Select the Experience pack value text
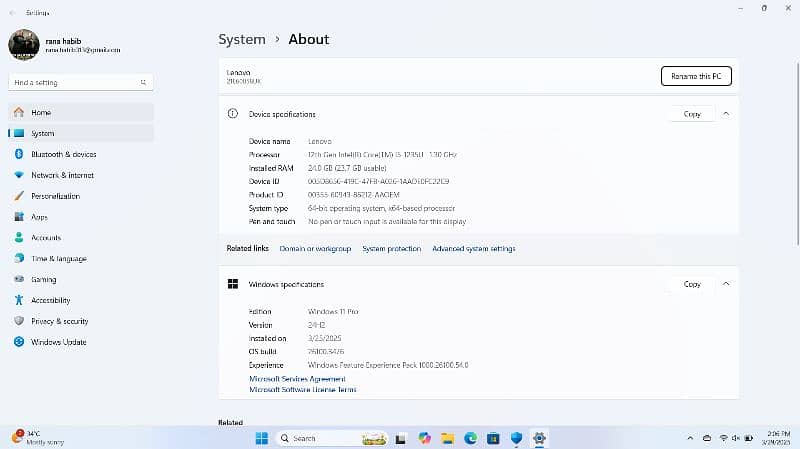 coord(388,365)
